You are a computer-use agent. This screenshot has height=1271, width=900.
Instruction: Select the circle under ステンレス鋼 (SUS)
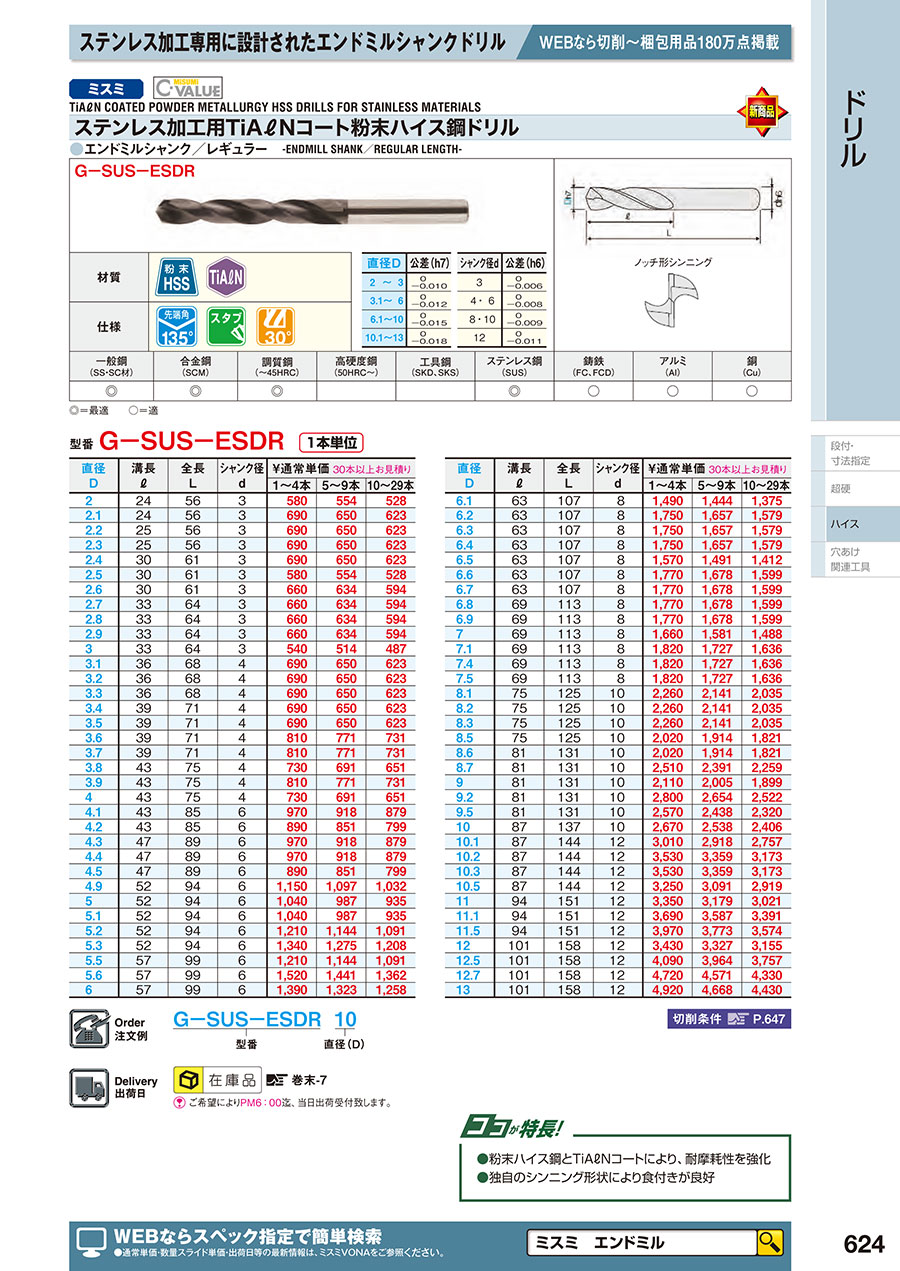[514, 391]
